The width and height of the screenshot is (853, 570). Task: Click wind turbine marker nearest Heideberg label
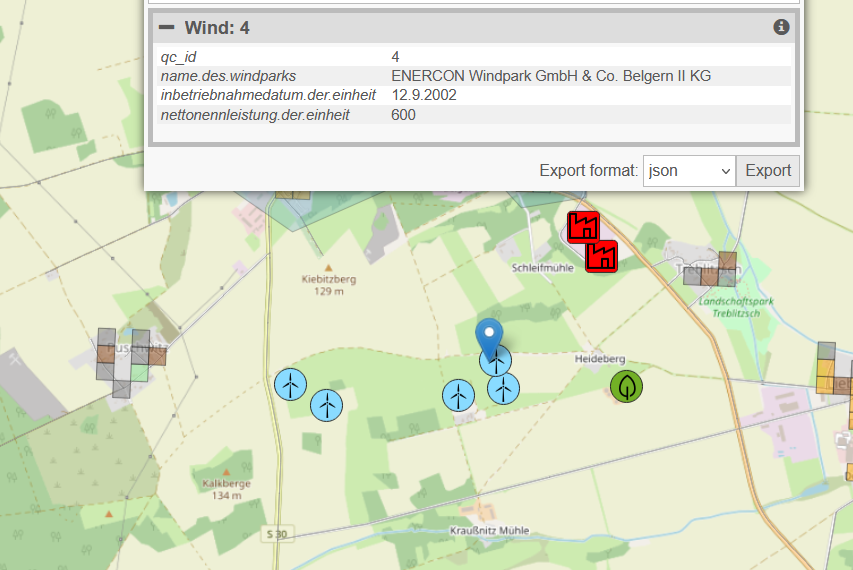(x=503, y=389)
